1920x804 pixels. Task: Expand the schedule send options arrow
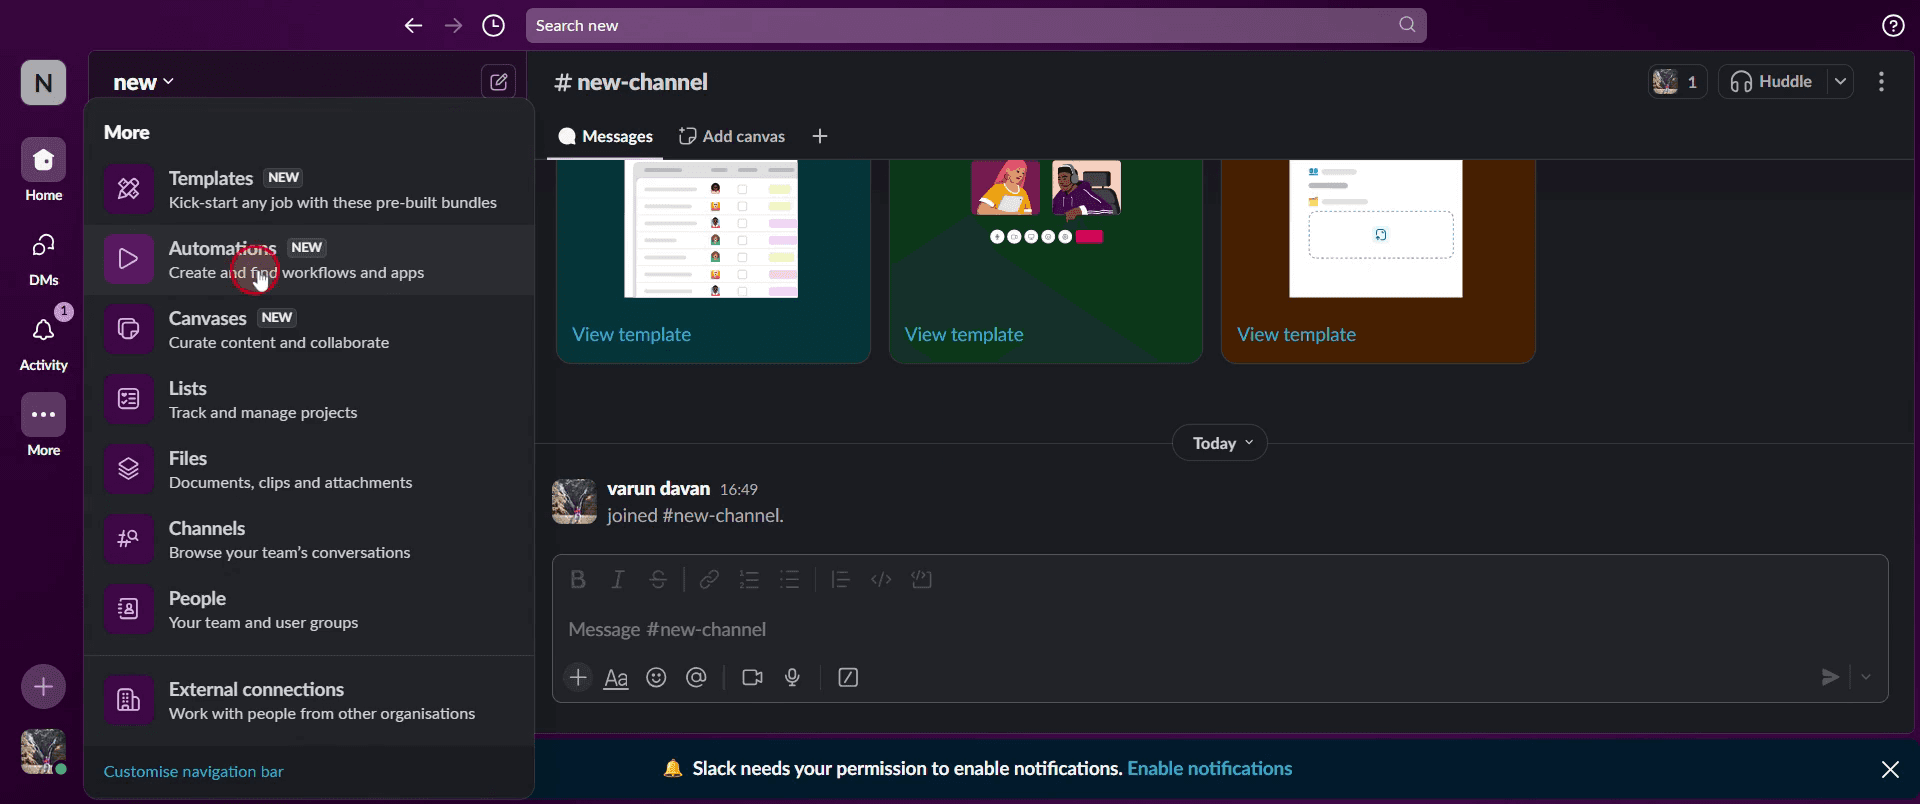(1866, 678)
